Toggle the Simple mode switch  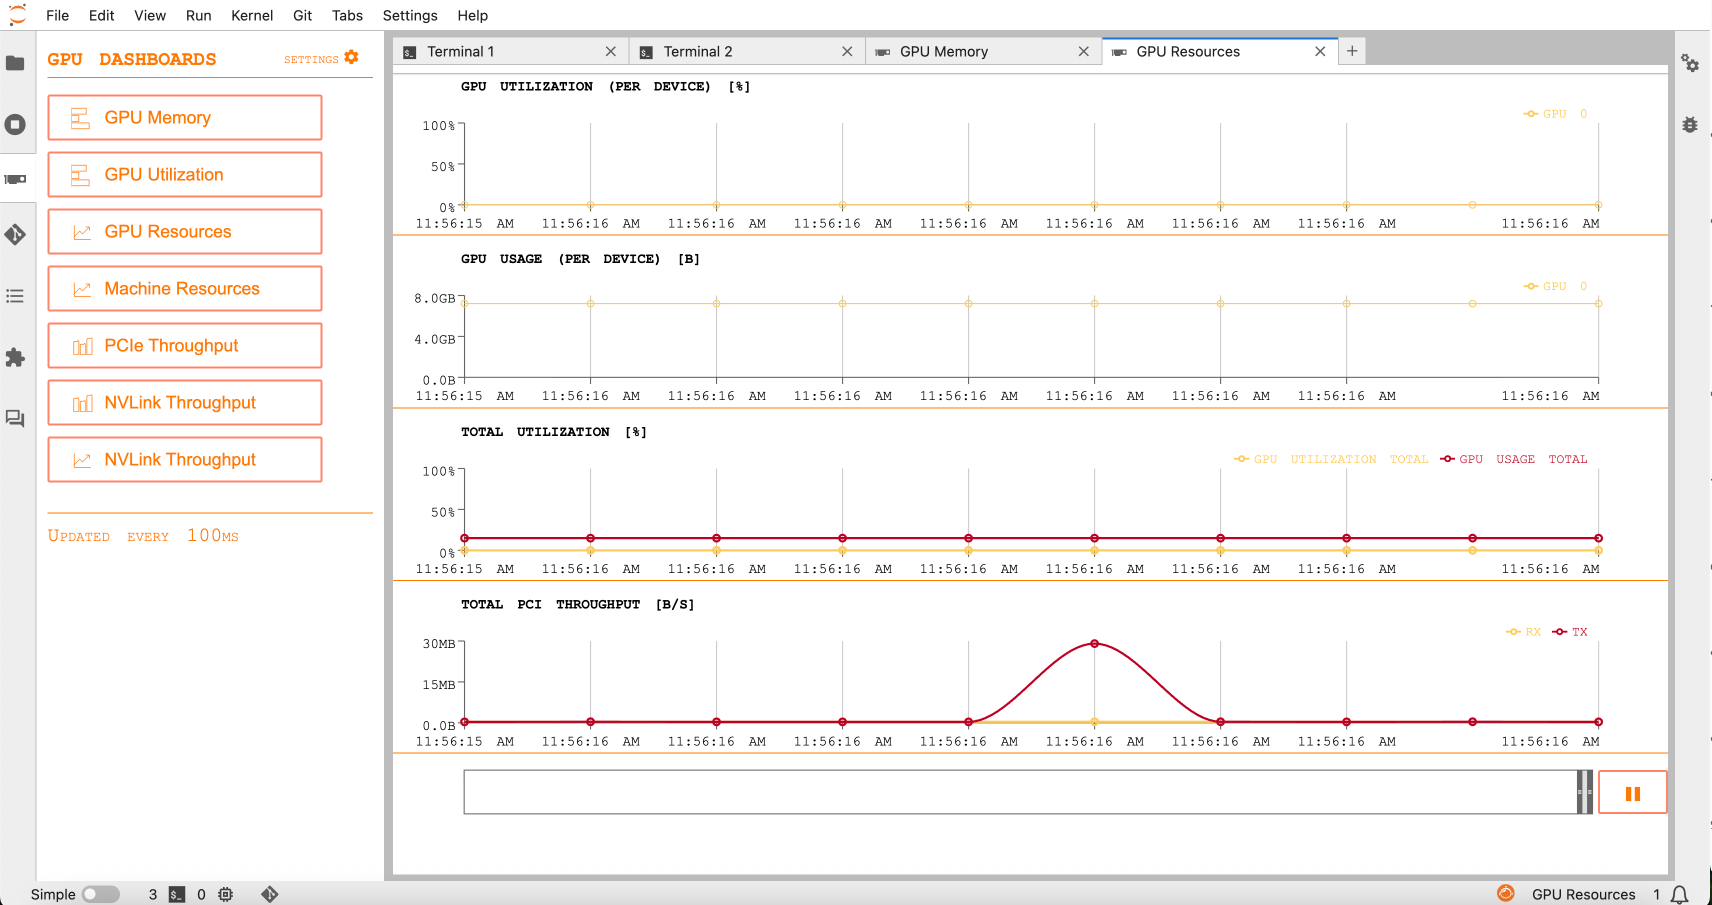point(100,894)
